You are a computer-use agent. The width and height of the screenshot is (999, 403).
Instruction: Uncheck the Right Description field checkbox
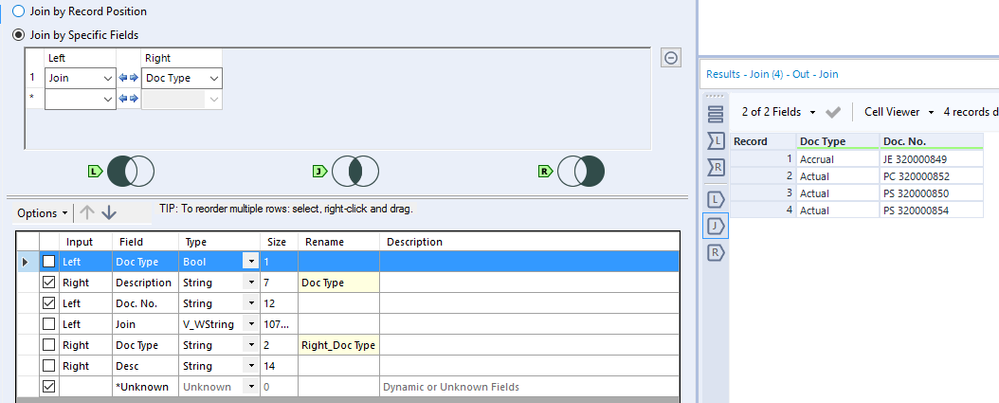(x=48, y=282)
